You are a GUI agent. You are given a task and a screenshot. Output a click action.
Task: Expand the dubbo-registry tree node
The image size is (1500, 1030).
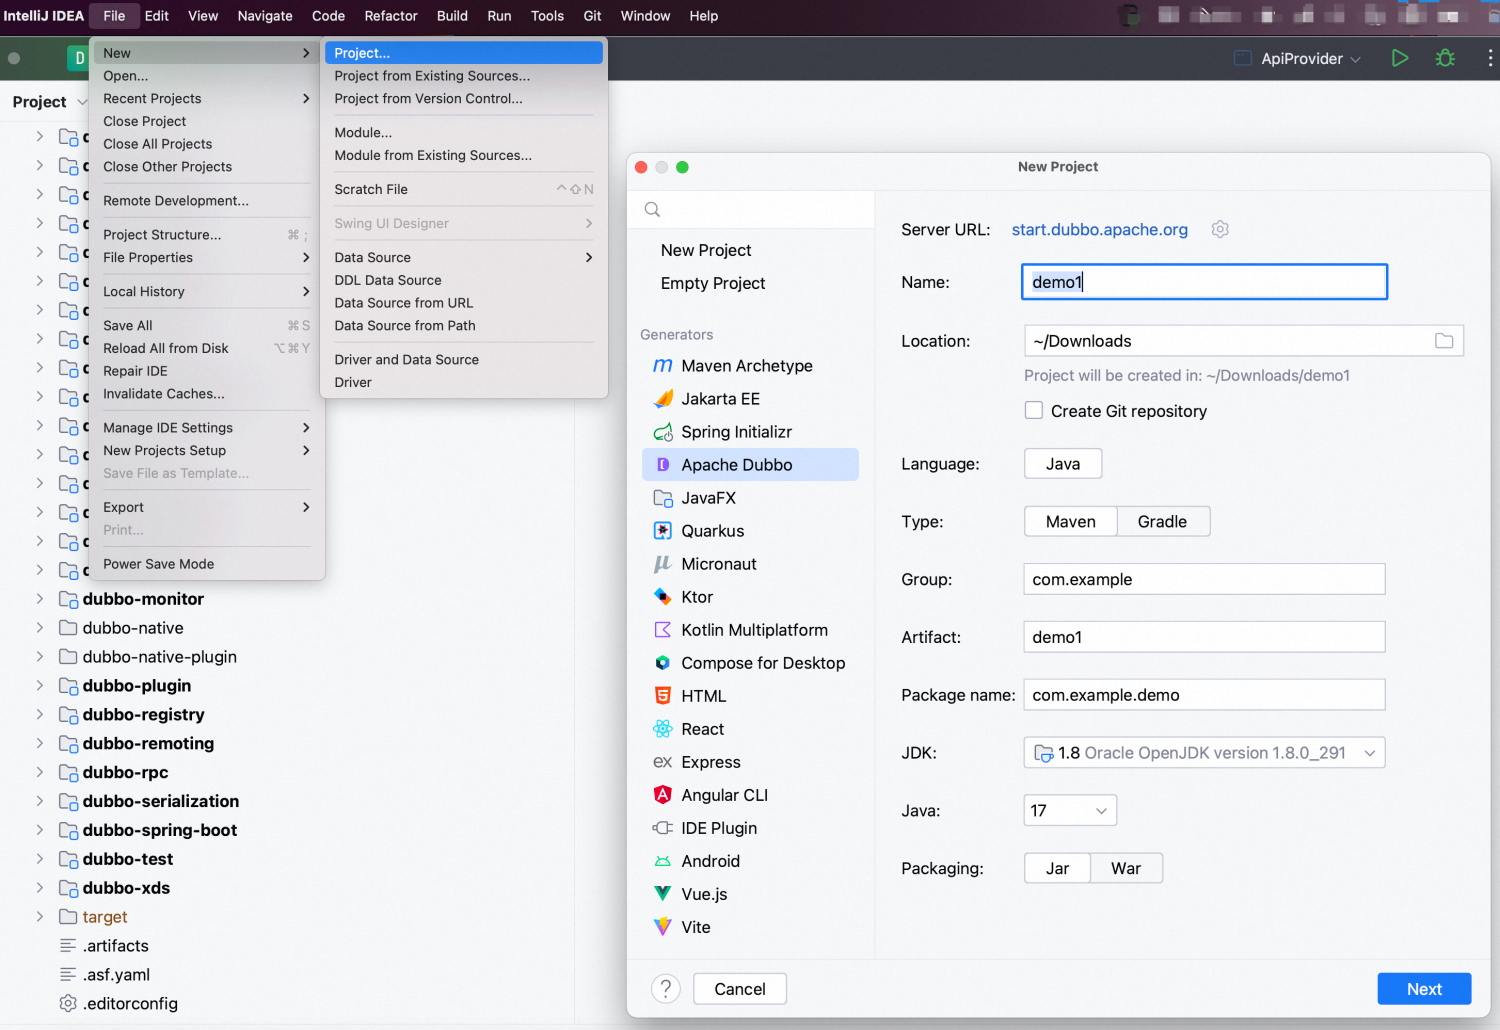[x=39, y=715]
